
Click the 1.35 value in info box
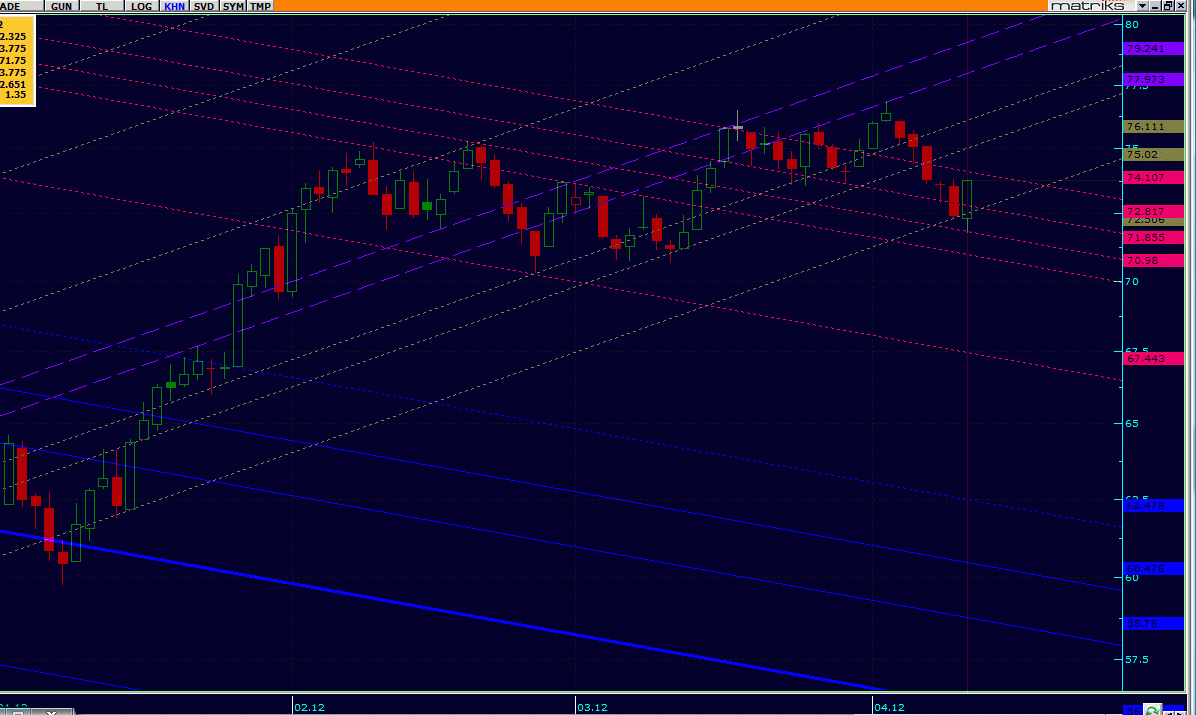(x=15, y=95)
